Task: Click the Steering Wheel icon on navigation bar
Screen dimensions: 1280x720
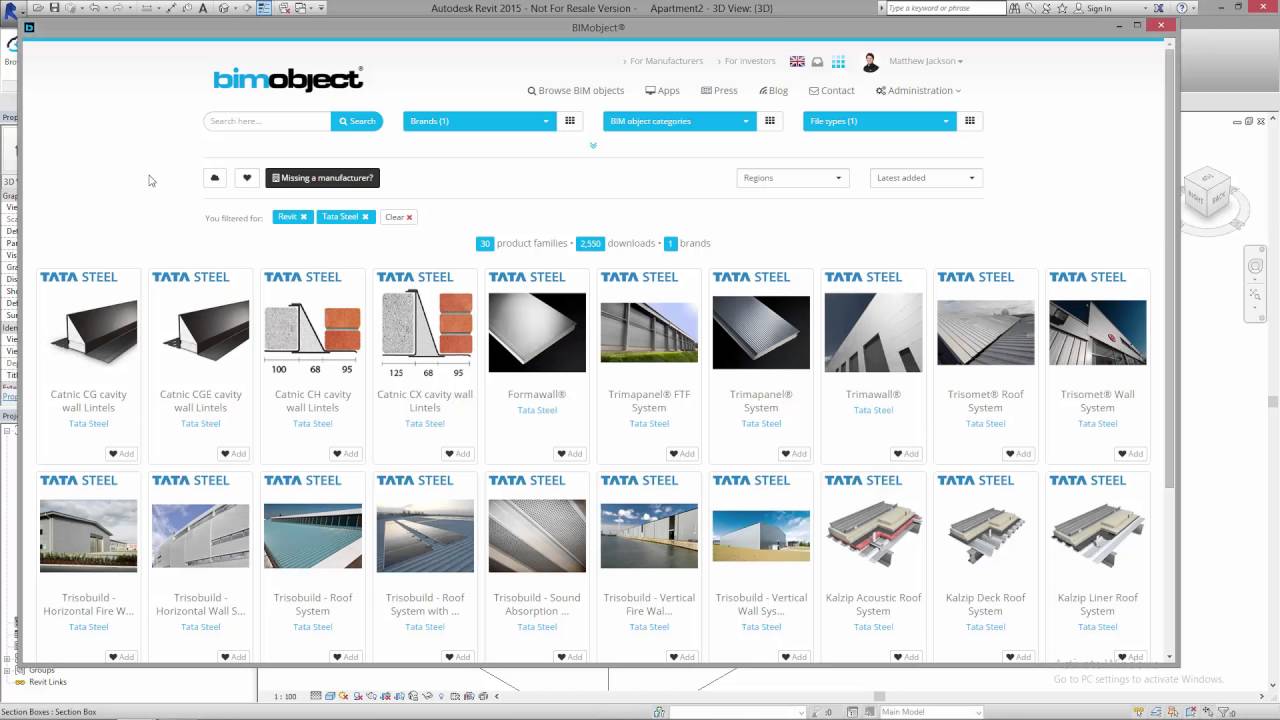Action: click(x=1255, y=266)
